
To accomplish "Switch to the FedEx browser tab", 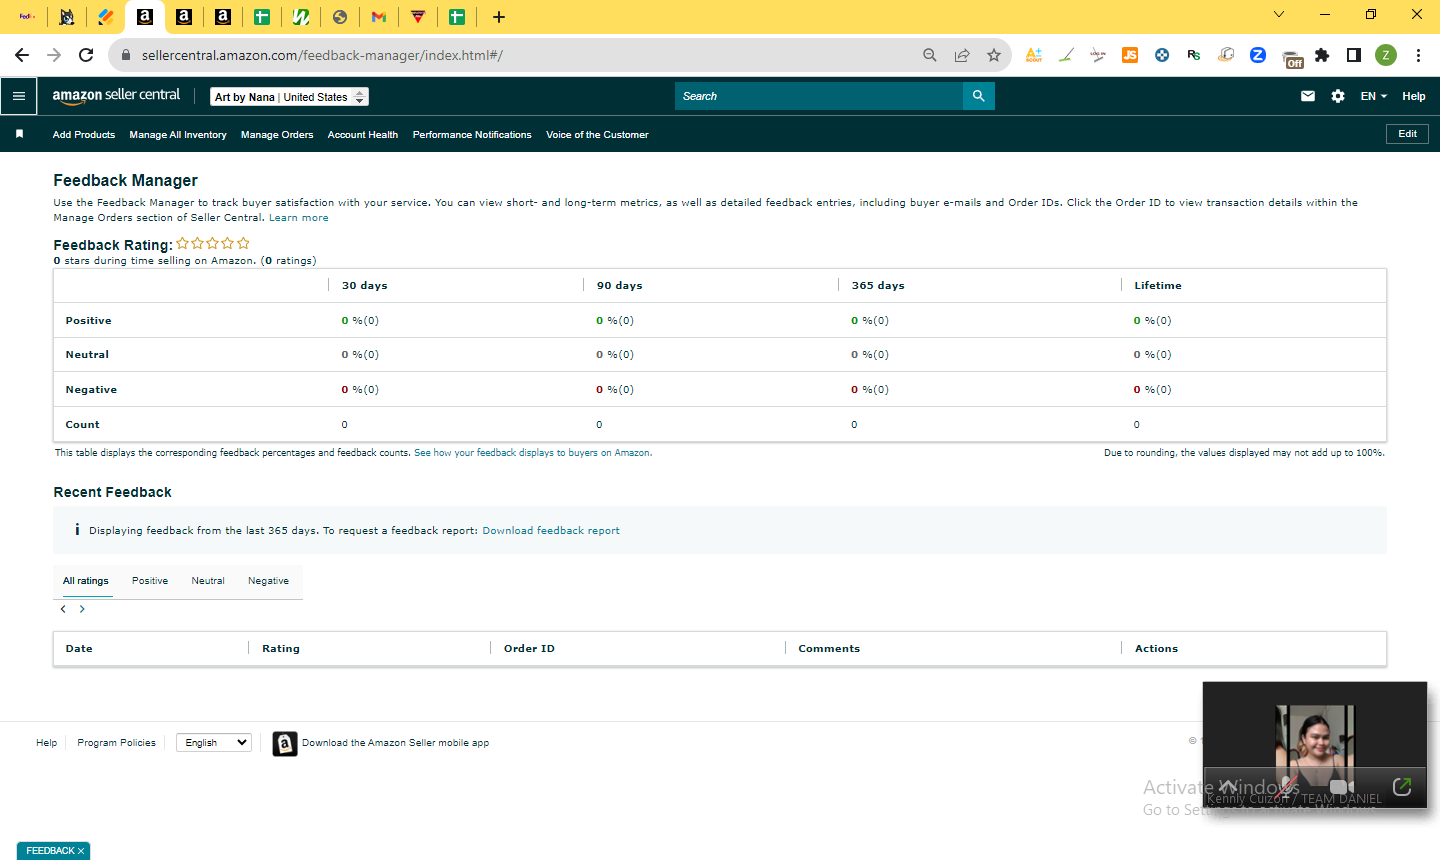I will pos(27,17).
